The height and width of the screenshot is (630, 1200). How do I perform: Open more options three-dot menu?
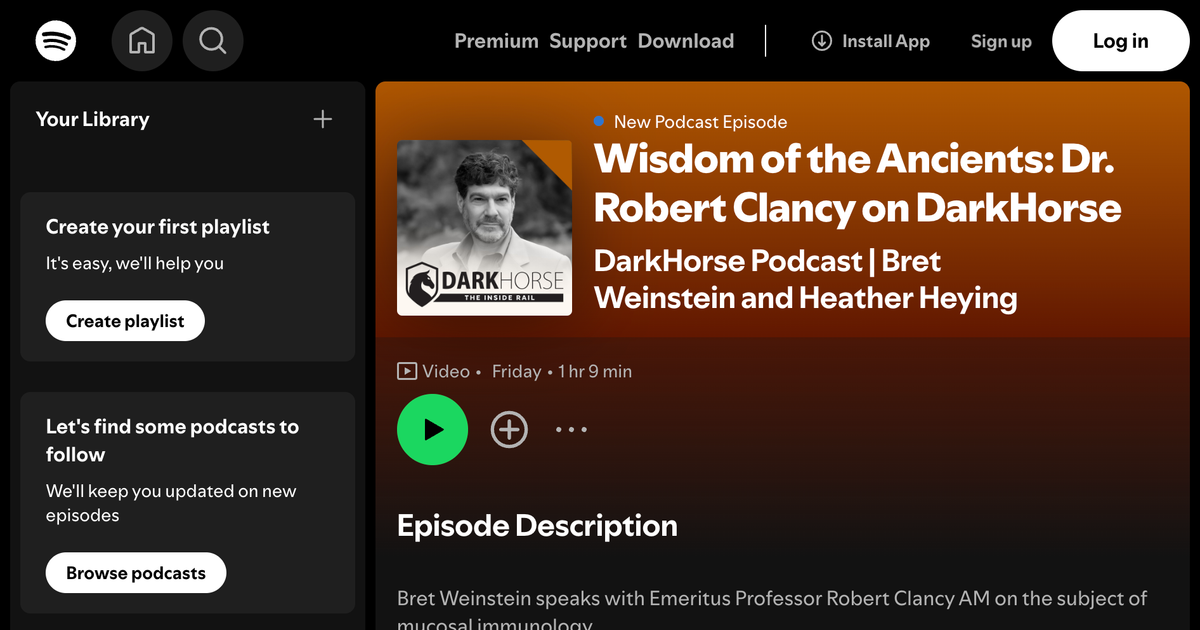coord(571,430)
